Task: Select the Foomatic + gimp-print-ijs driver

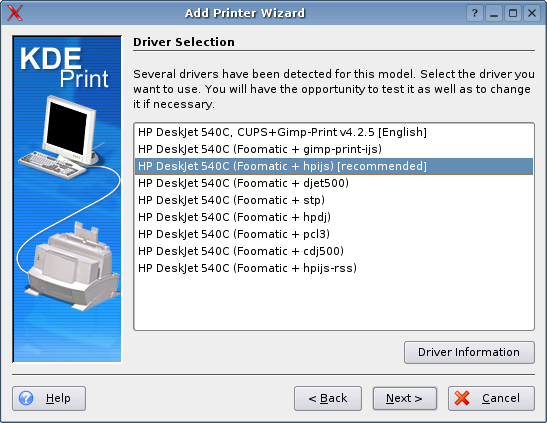Action: click(x=334, y=149)
